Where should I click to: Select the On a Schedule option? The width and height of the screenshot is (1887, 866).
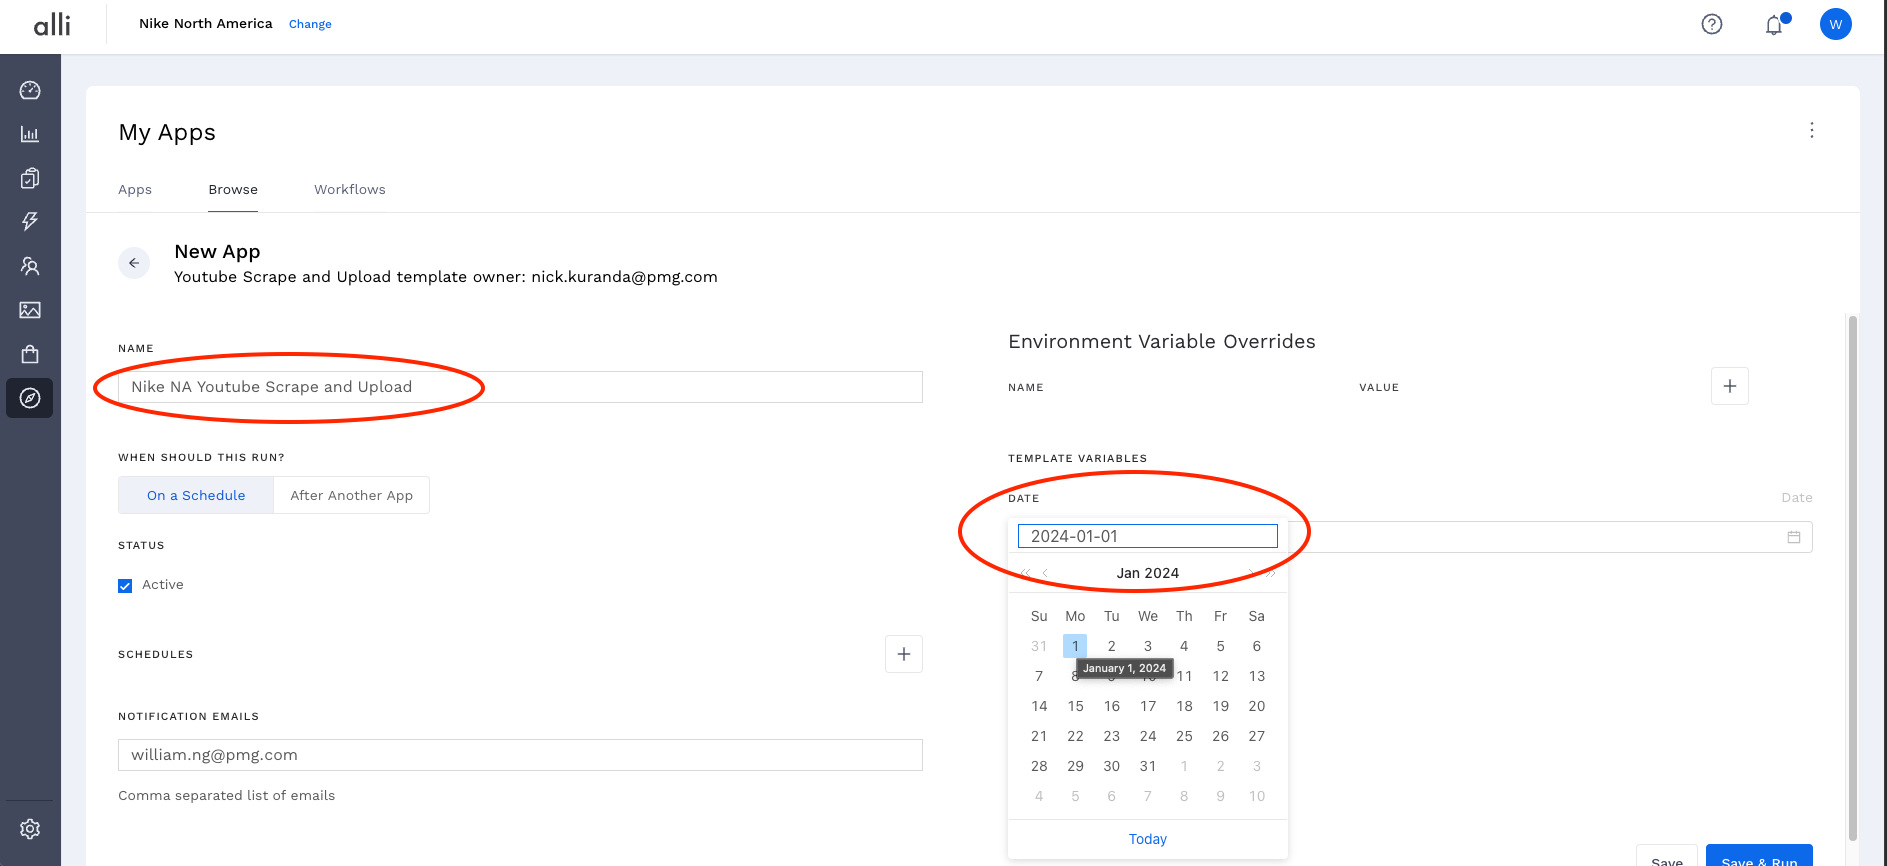pos(196,495)
